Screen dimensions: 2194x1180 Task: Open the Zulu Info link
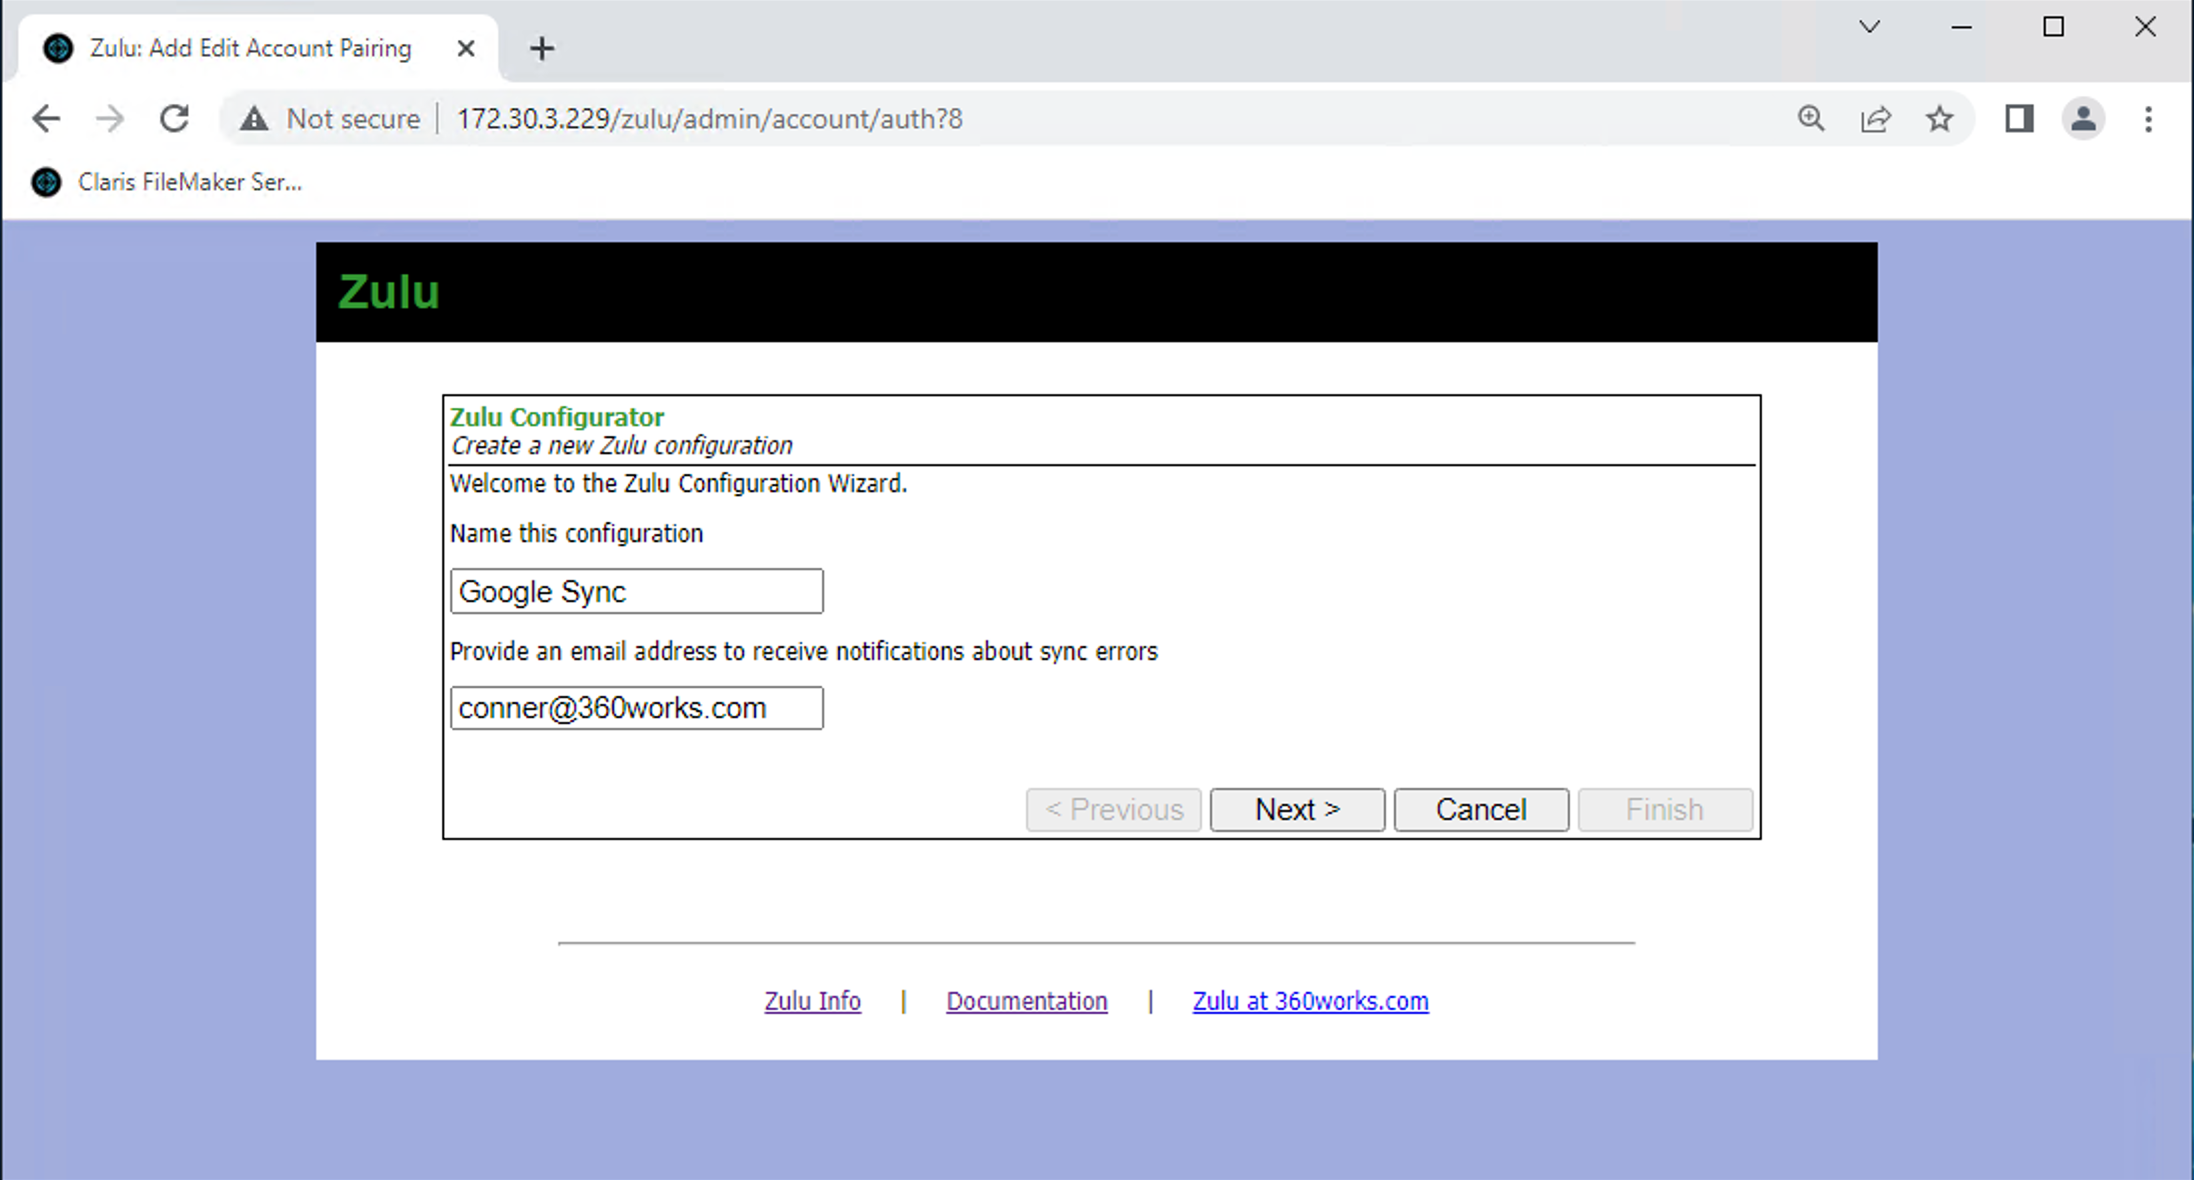812,1001
